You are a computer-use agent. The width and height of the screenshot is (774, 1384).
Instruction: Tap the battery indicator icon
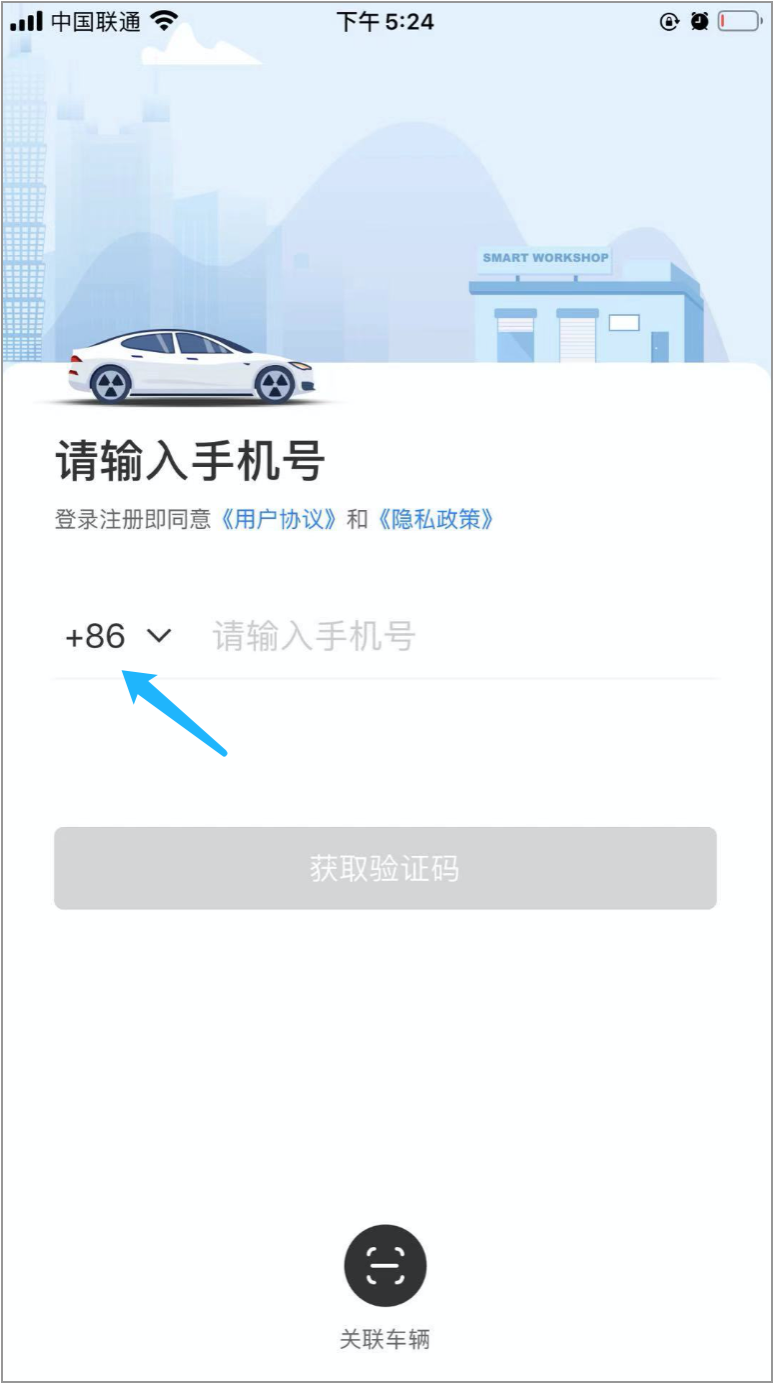point(738,21)
